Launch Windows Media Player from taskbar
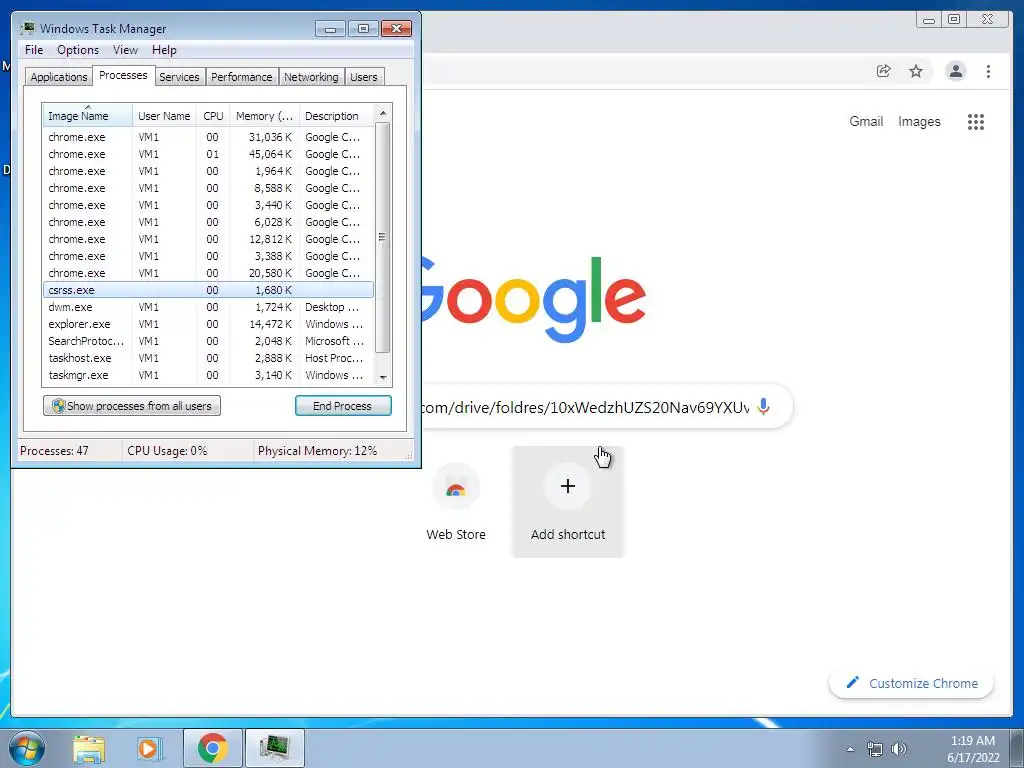Viewport: 1024px width, 768px height. pyautogui.click(x=150, y=748)
